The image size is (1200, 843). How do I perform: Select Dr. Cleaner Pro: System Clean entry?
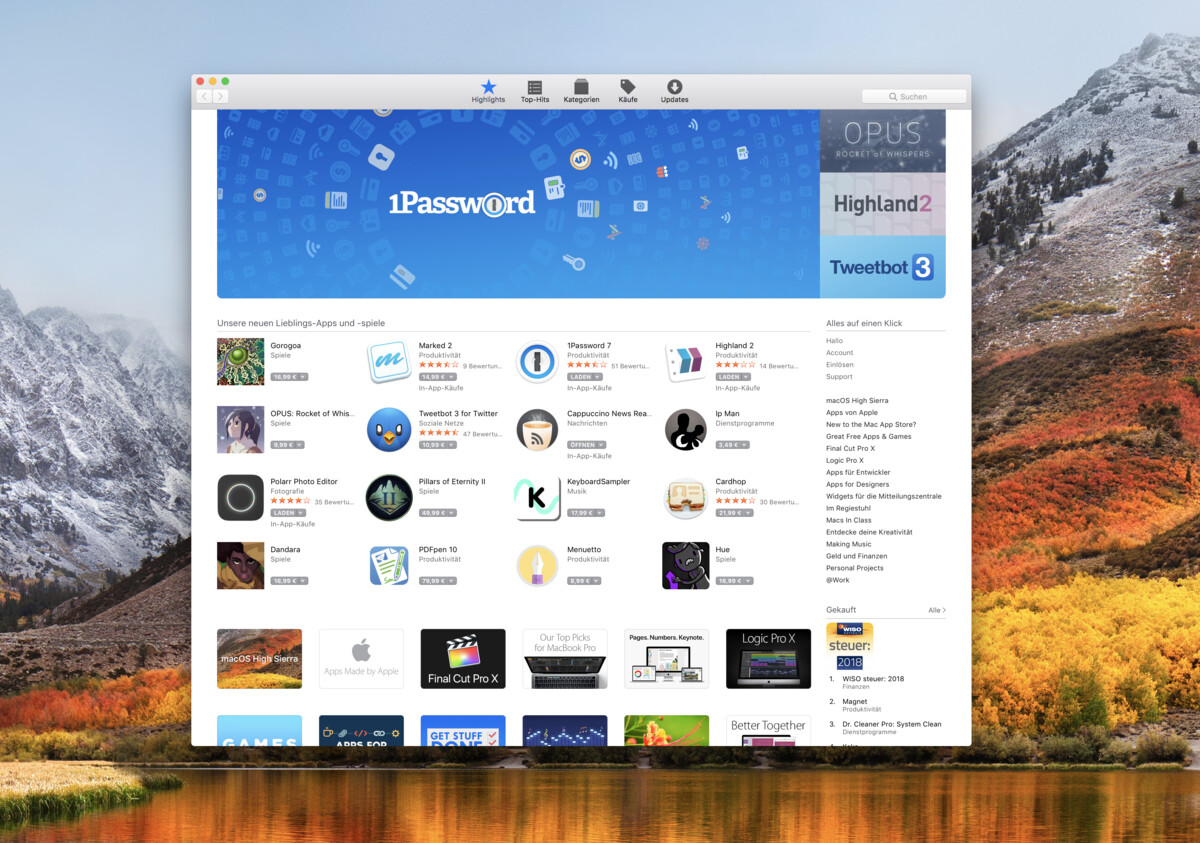[x=892, y=724]
